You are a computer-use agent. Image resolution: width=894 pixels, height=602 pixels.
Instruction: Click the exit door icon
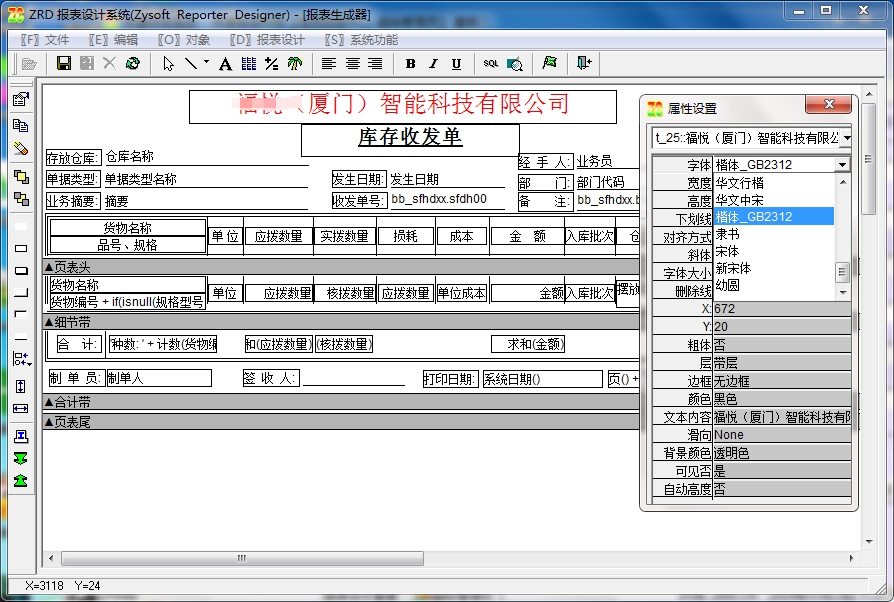click(584, 63)
